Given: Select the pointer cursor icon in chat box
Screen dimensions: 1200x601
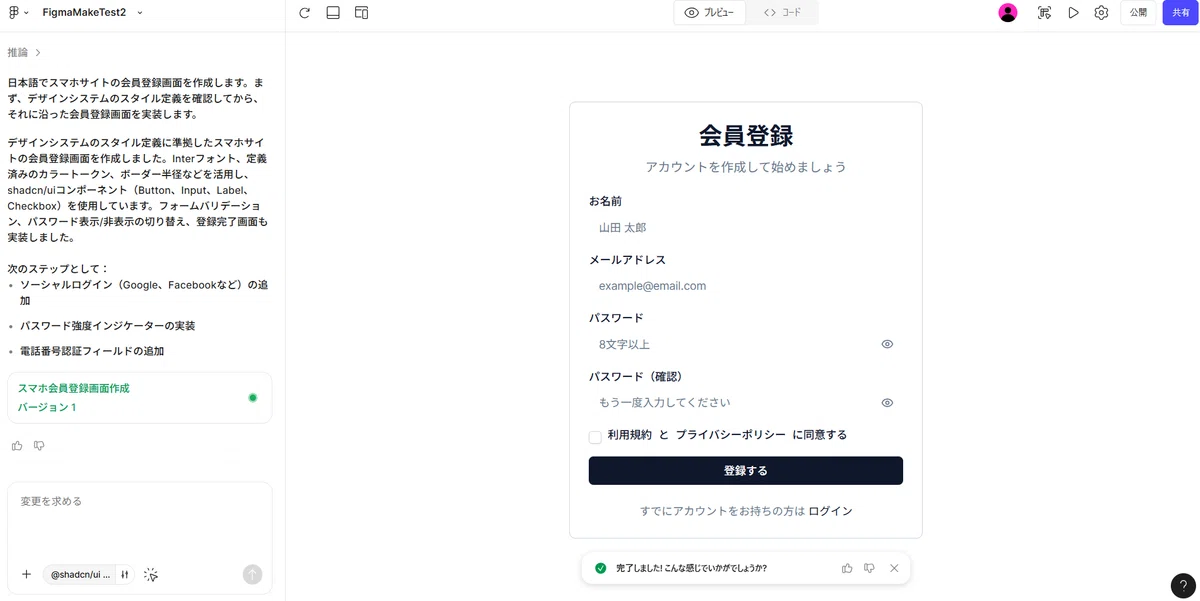Looking at the screenshot, I should pyautogui.click(x=151, y=575).
